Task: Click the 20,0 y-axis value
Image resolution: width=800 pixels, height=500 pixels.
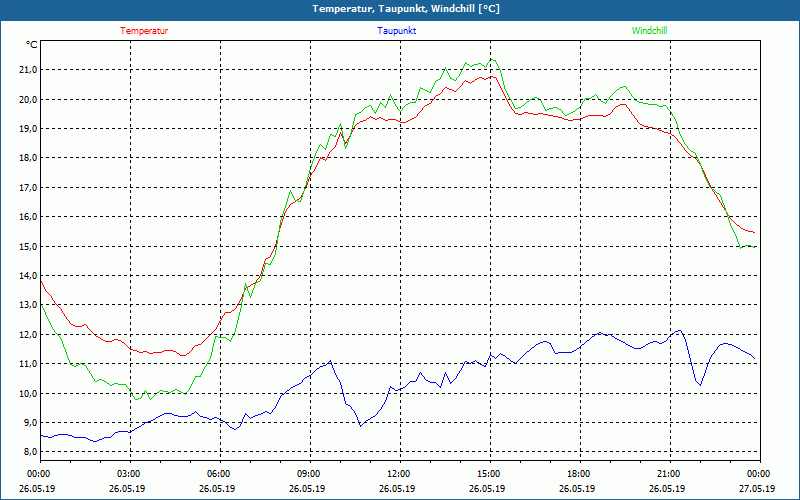Action: (29, 99)
